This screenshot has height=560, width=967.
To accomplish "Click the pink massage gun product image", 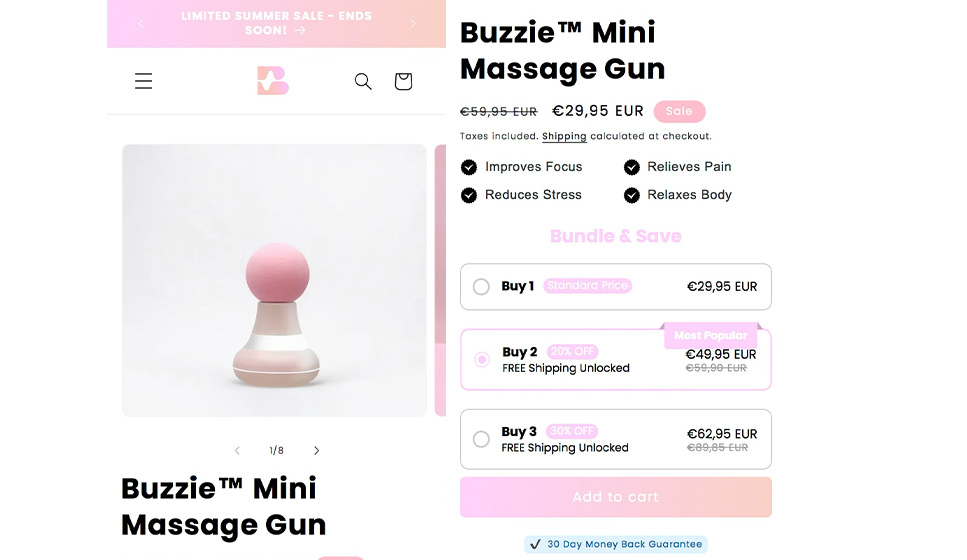I will (274, 281).
